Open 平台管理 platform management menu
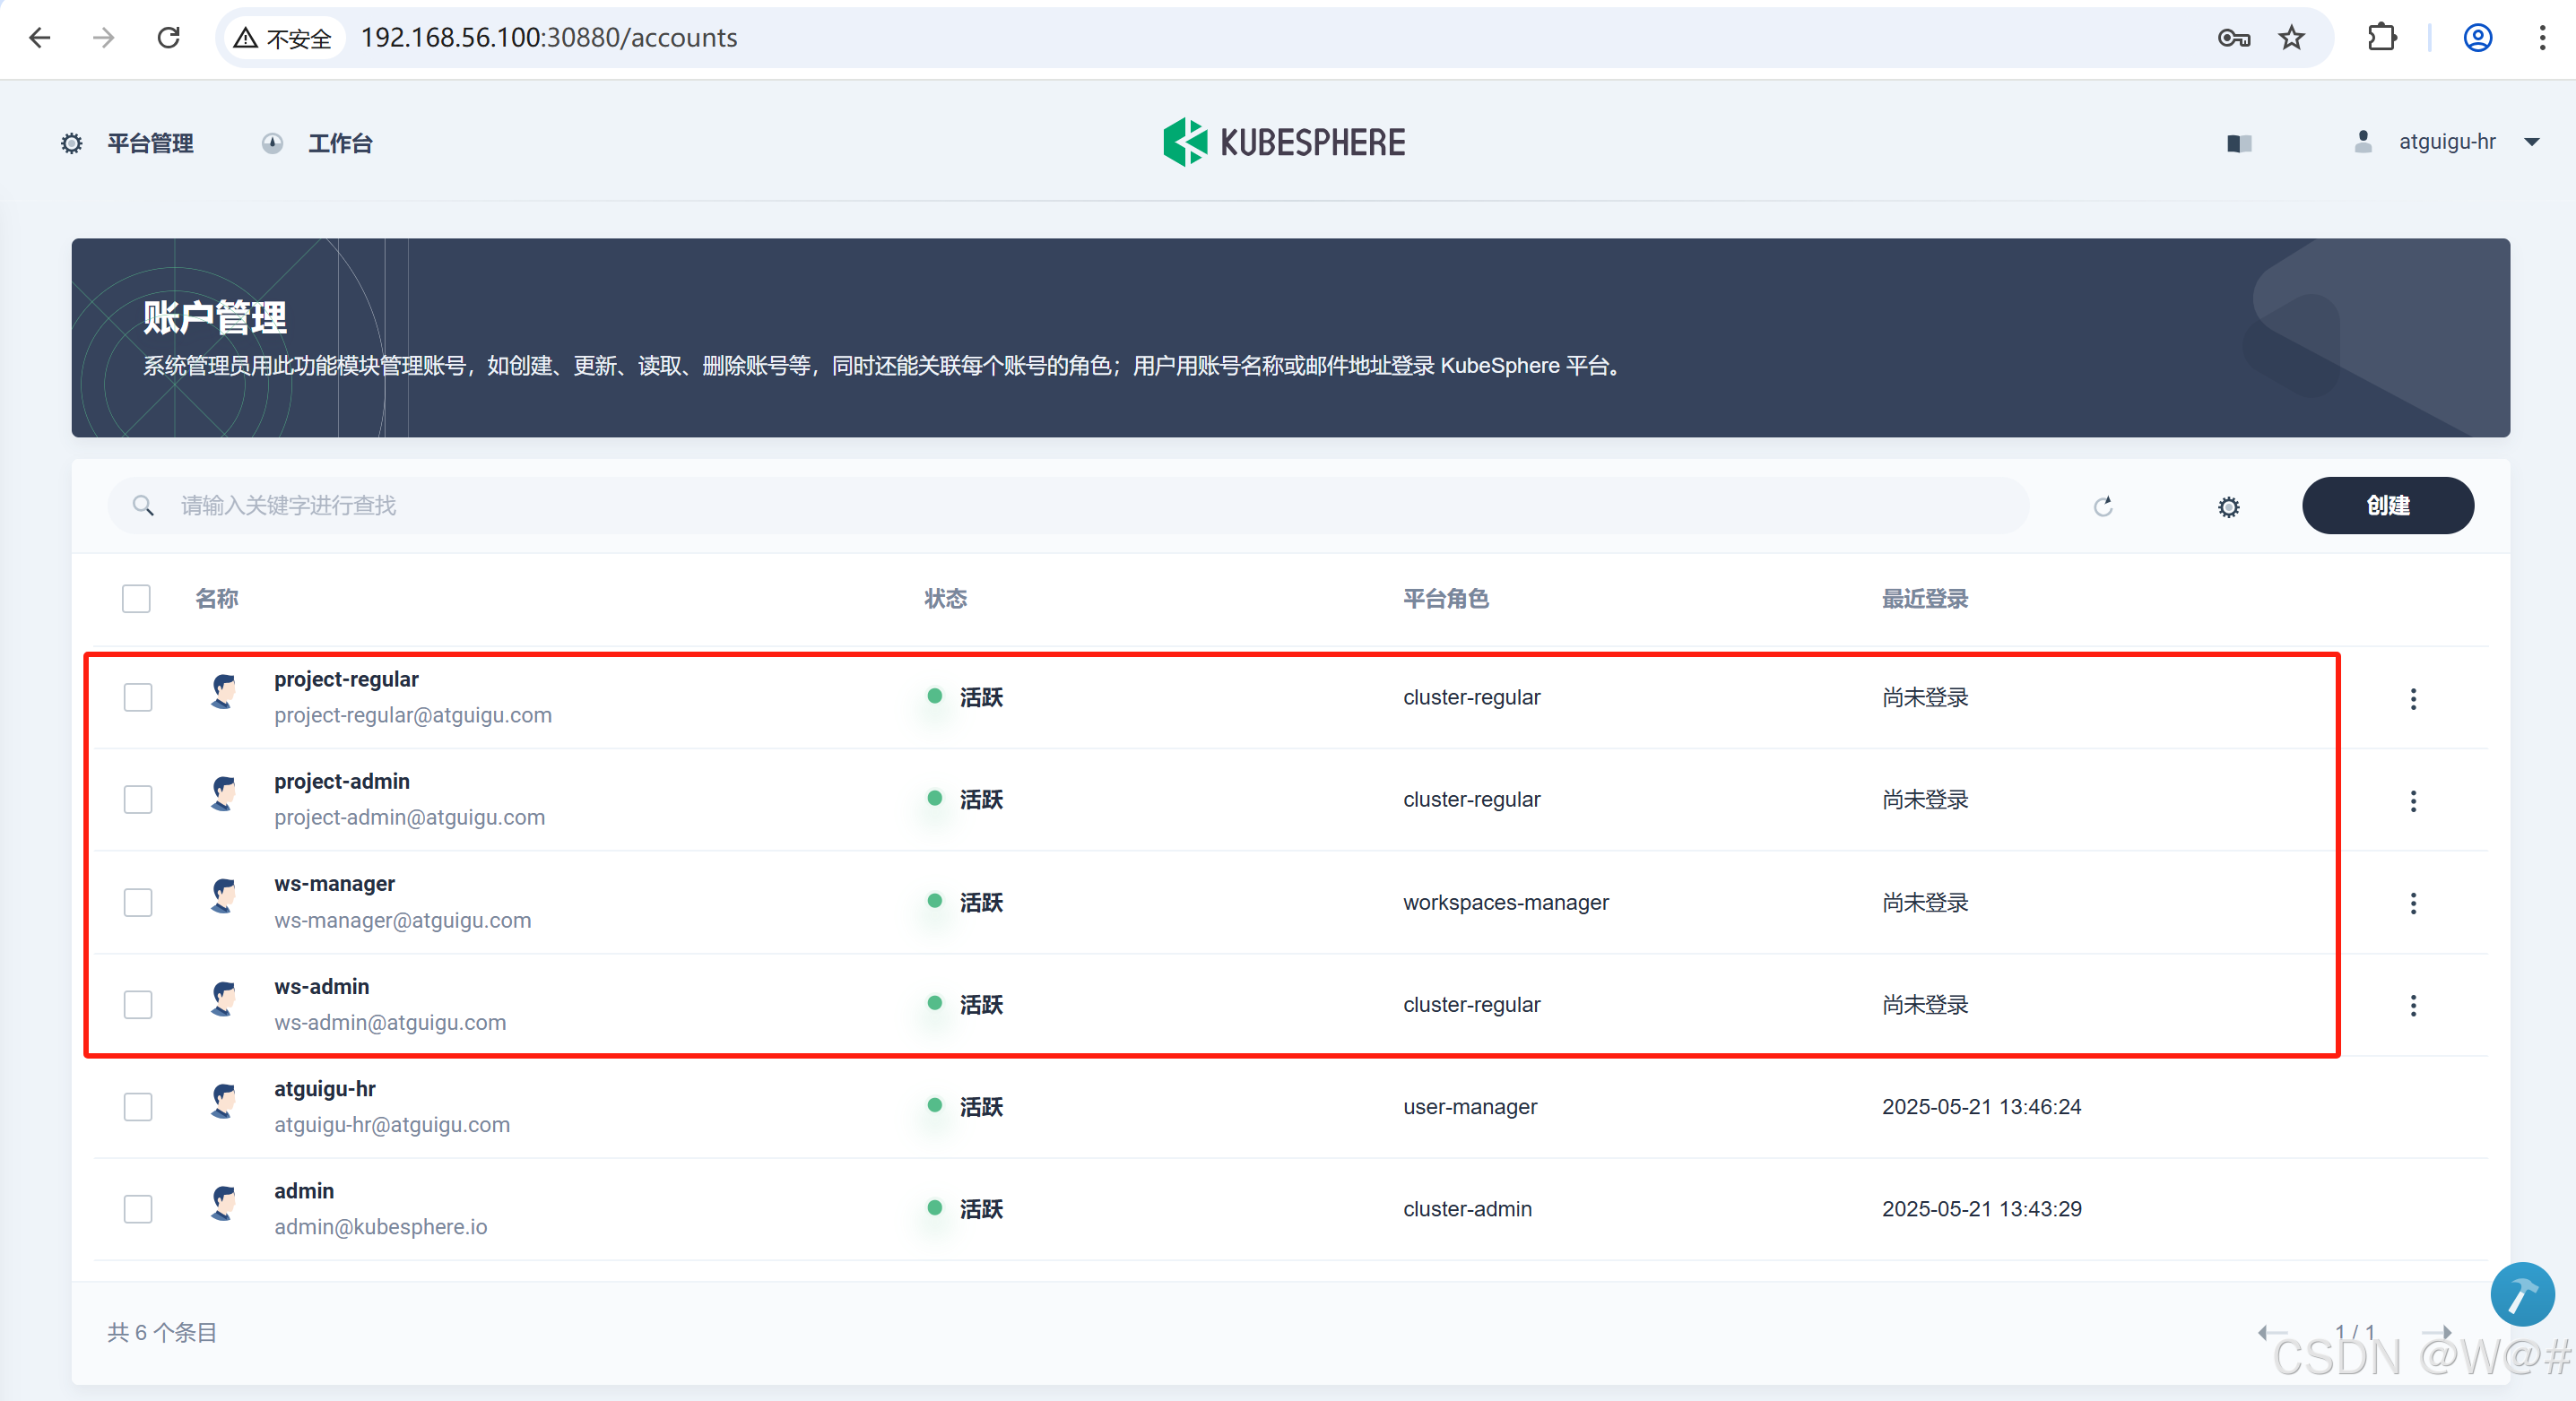Viewport: 2576px width, 1401px height. [127, 143]
